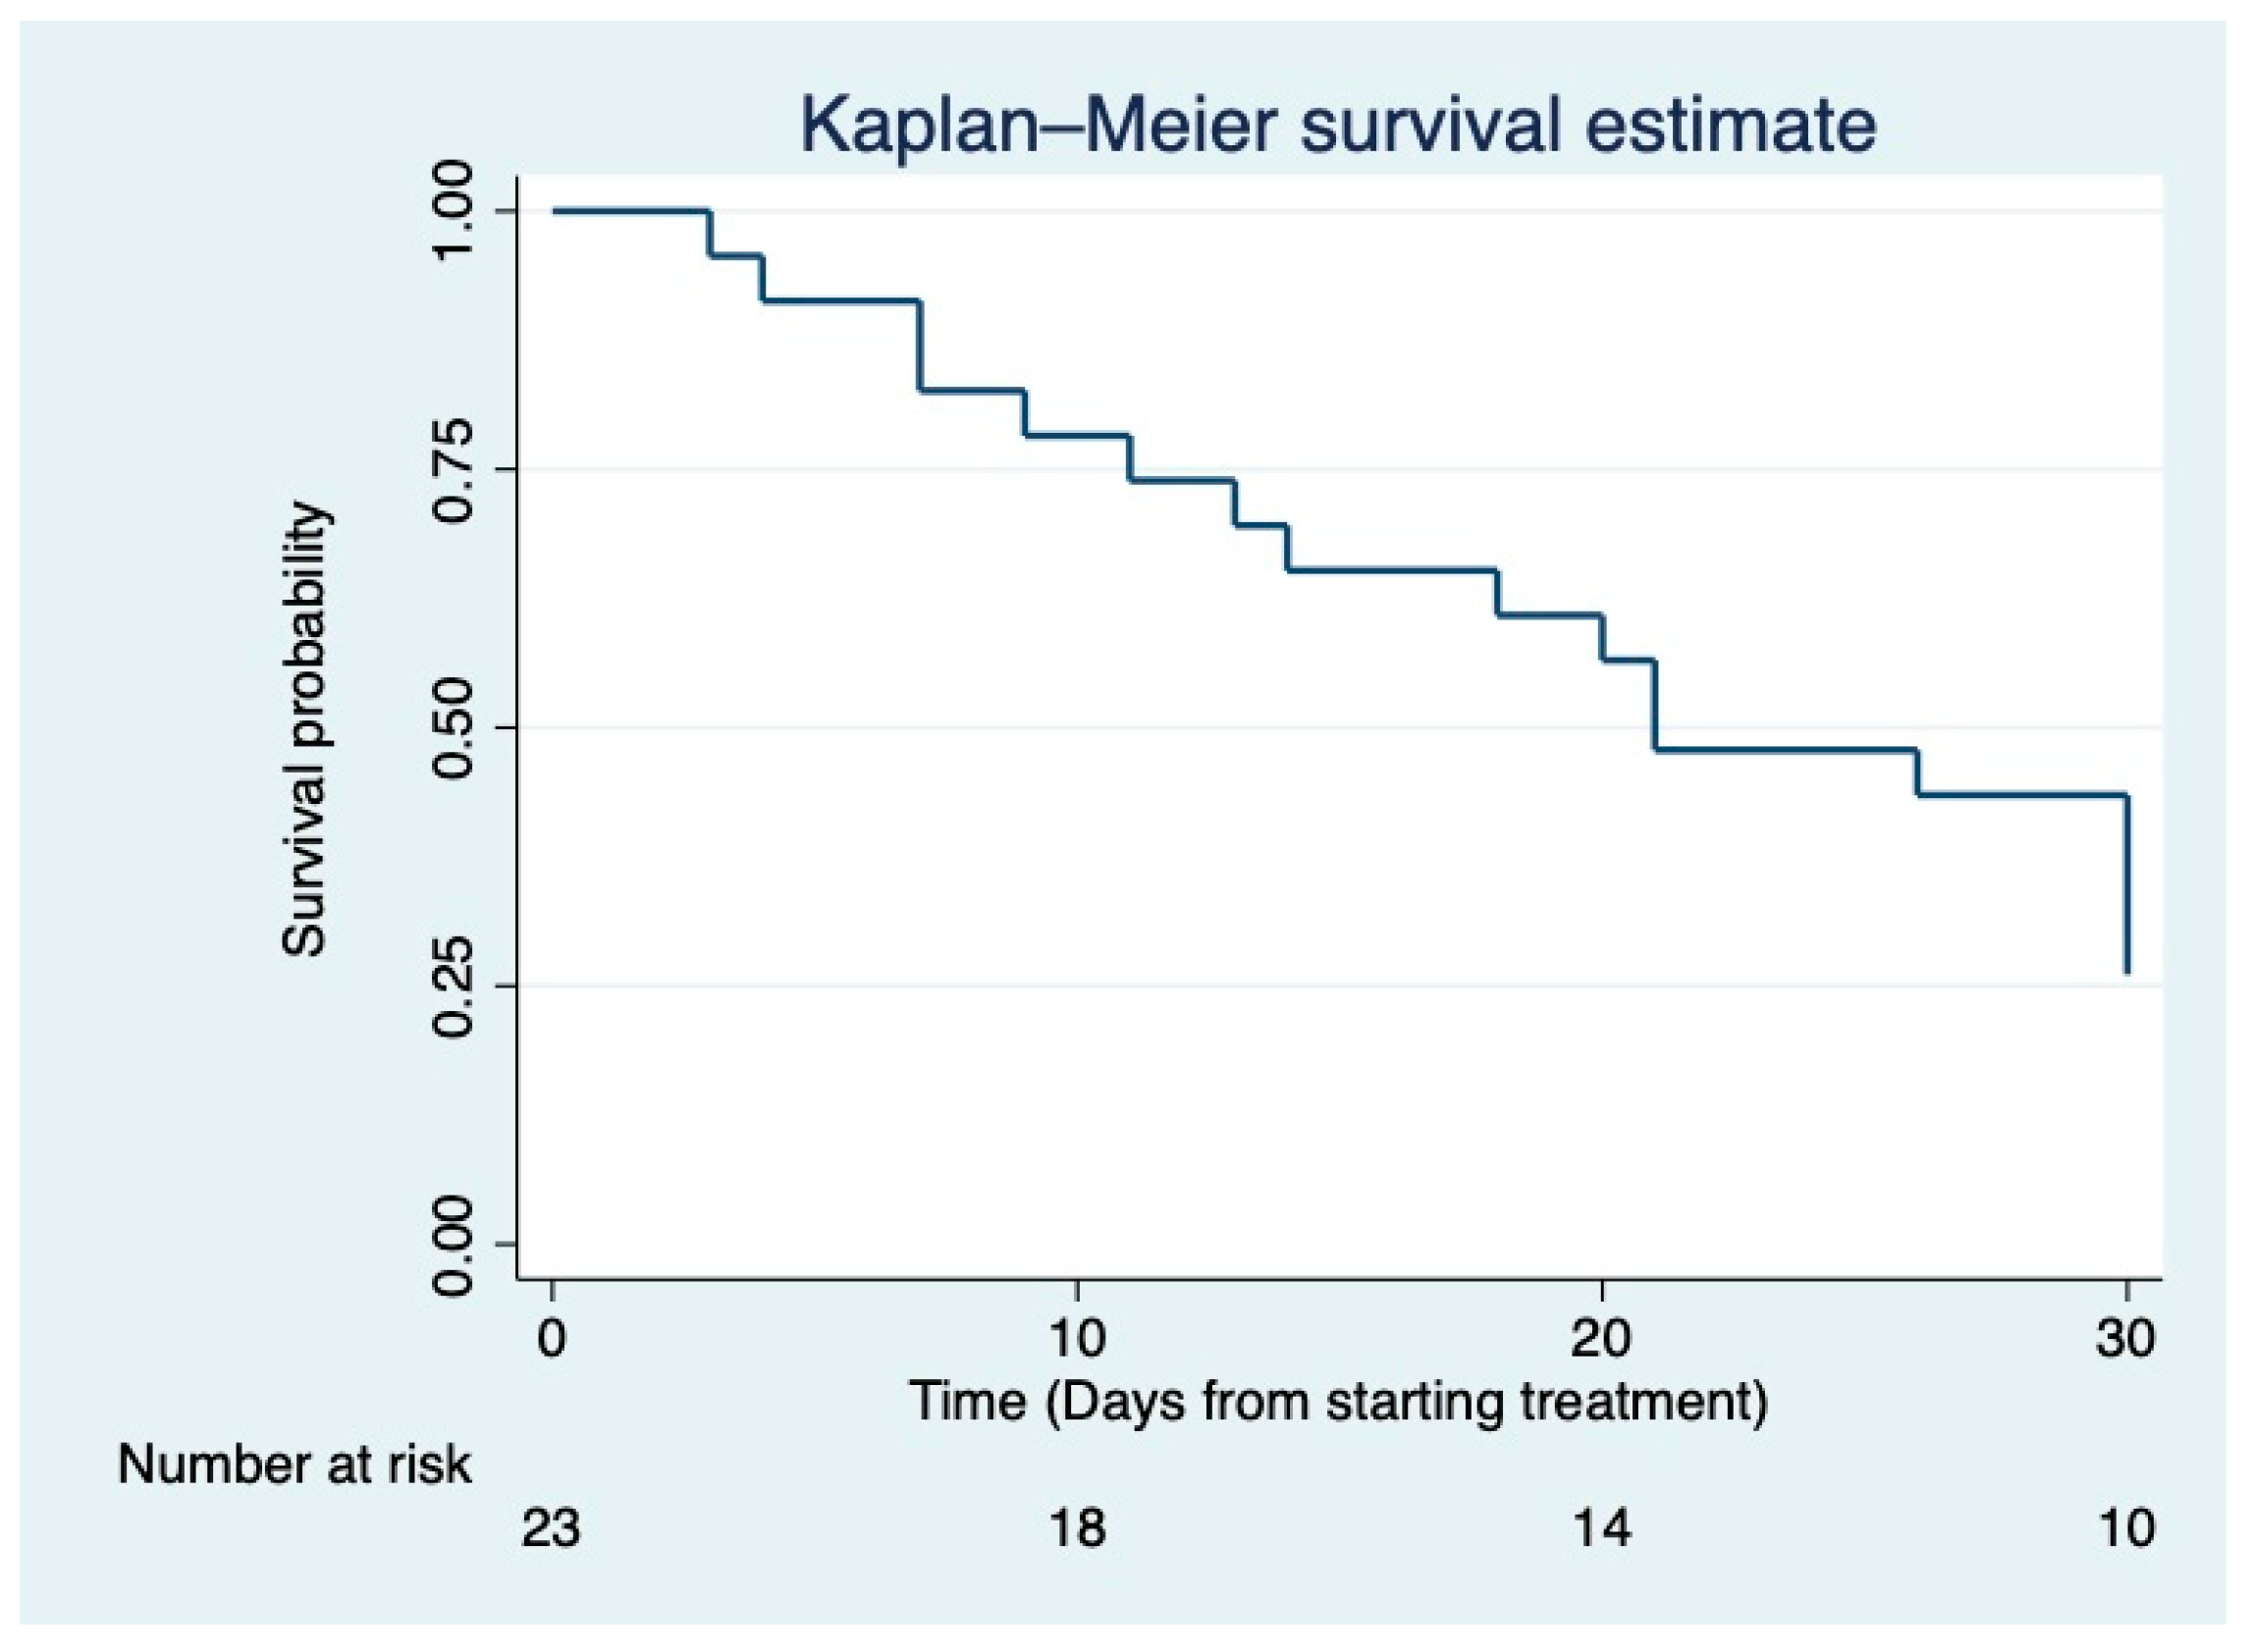
Task: Click the number at risk value 14
Action: (1602, 1528)
